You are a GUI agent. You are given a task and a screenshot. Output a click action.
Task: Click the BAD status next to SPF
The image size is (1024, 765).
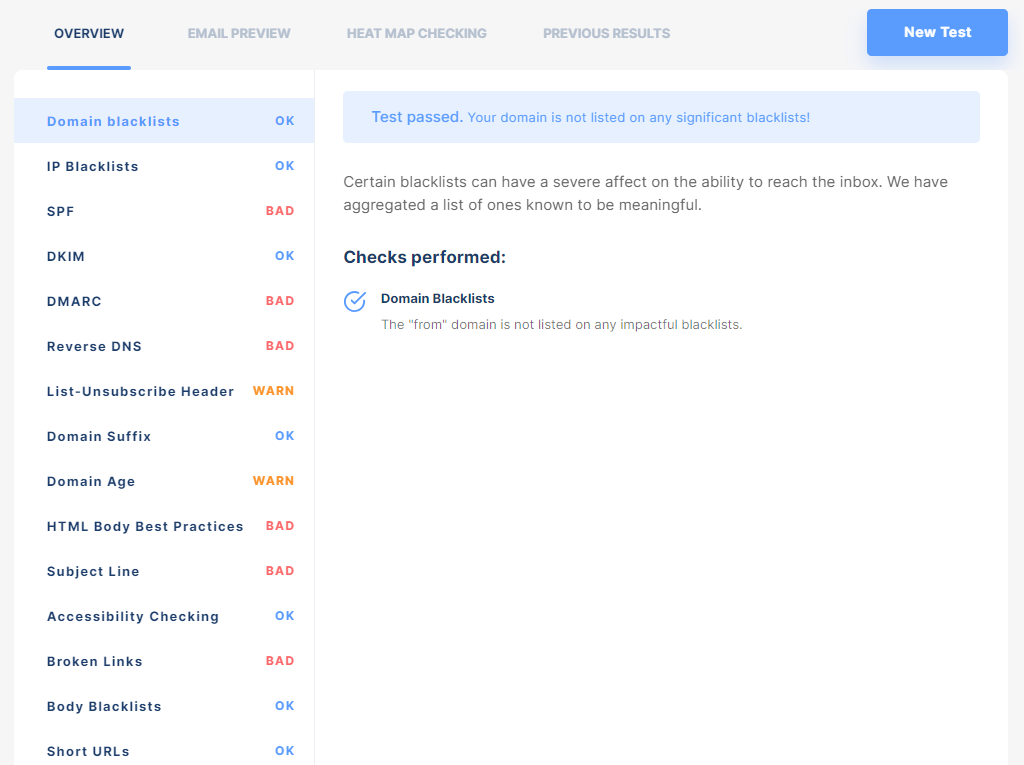pos(280,211)
